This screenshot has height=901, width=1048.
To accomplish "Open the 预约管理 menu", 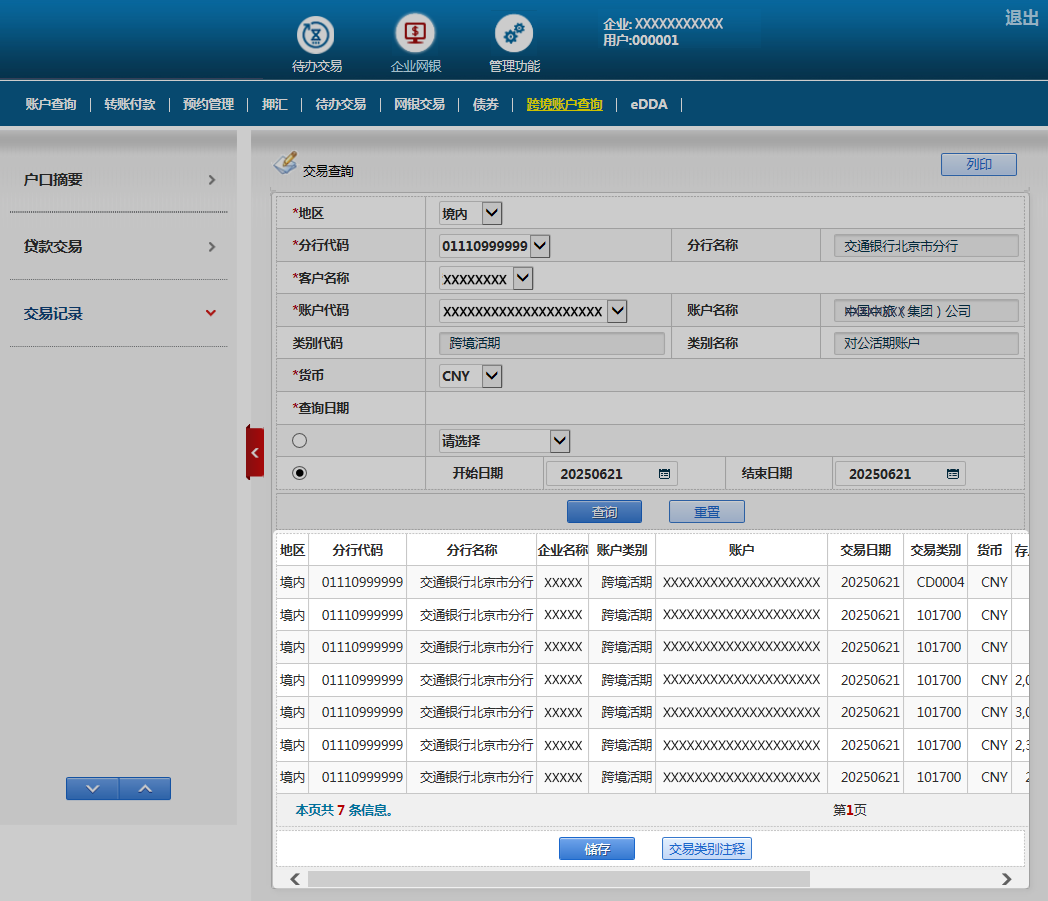I will pos(209,104).
